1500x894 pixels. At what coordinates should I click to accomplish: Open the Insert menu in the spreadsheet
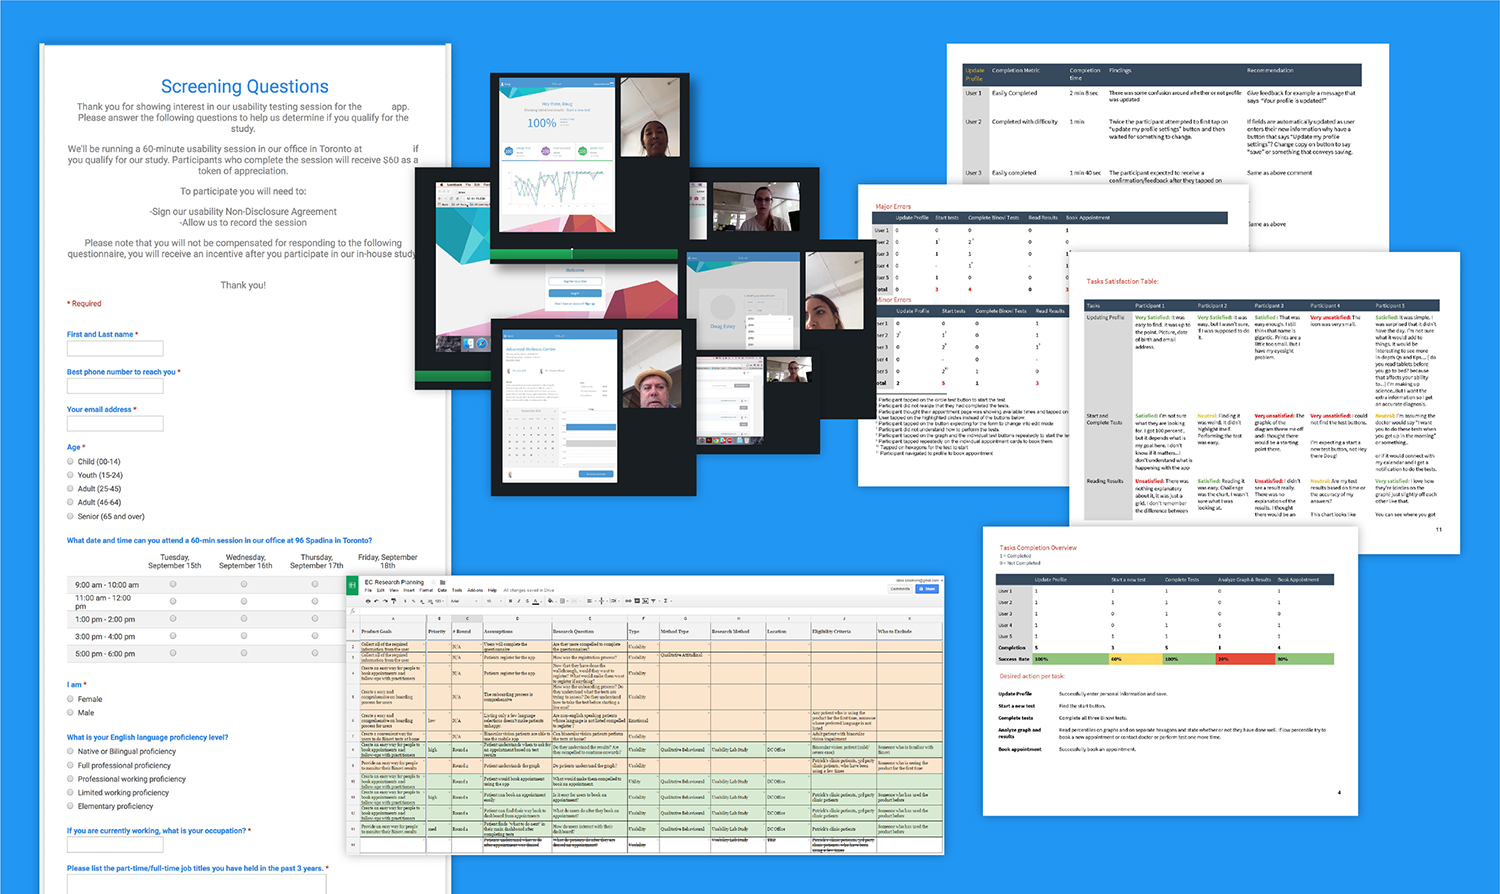(409, 590)
